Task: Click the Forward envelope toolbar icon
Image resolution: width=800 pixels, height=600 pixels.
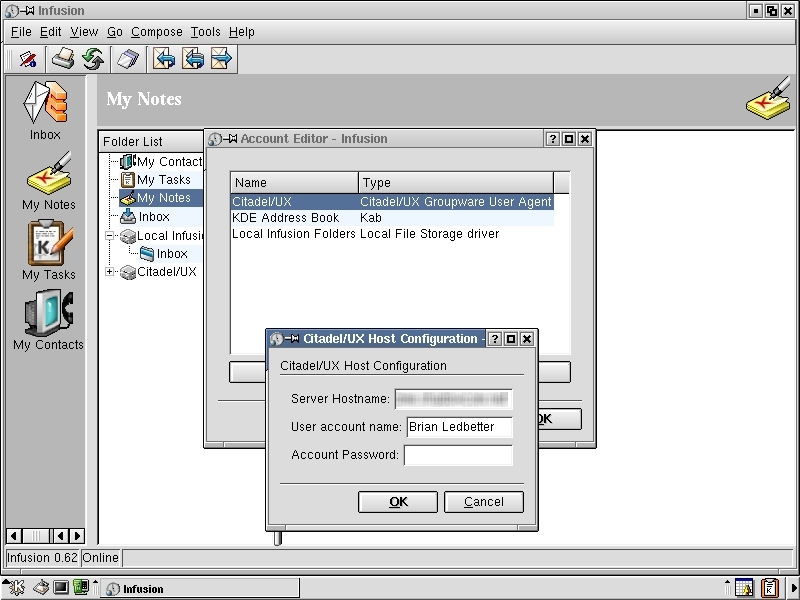Action: tap(221, 59)
